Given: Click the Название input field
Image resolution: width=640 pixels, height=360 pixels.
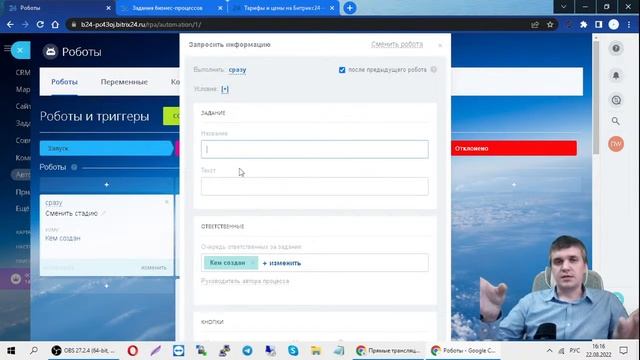Looking at the screenshot, I should (x=315, y=149).
